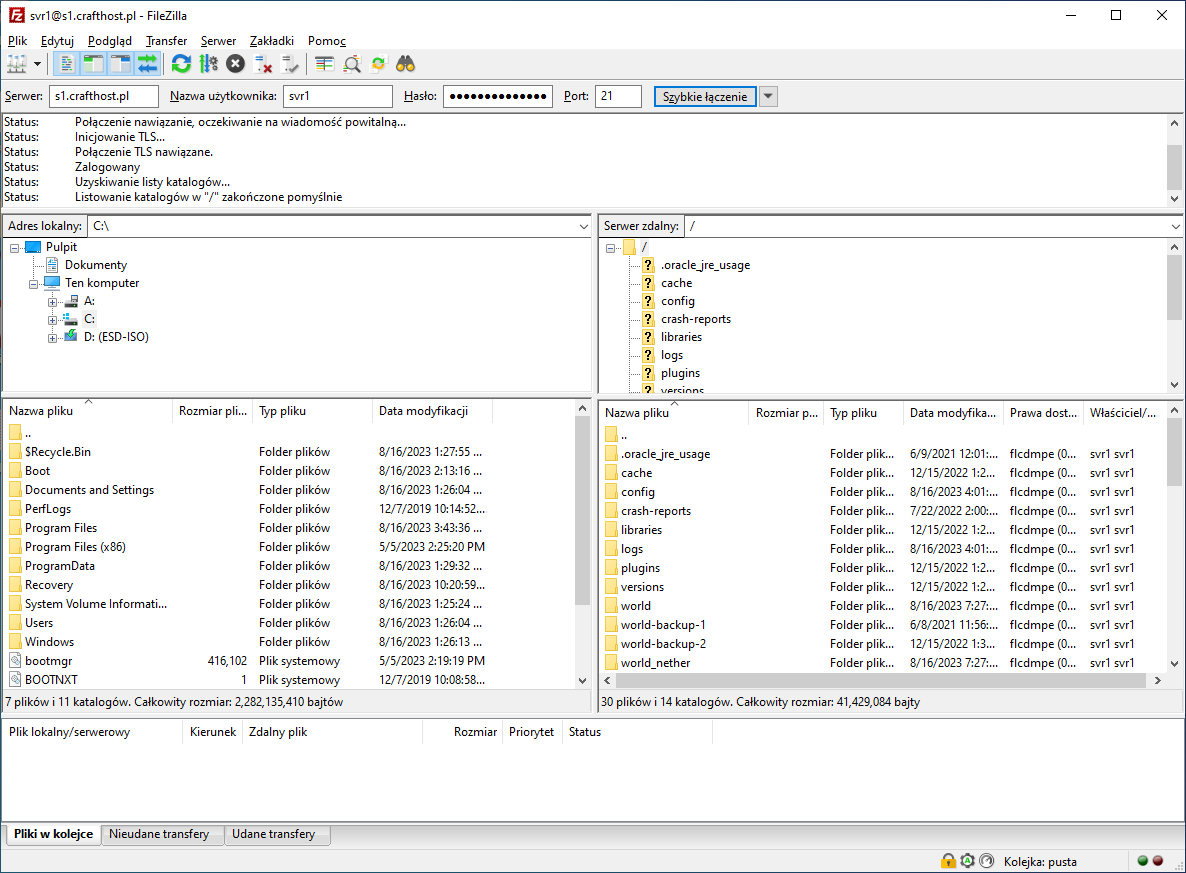Open the Plik menu

17,41
